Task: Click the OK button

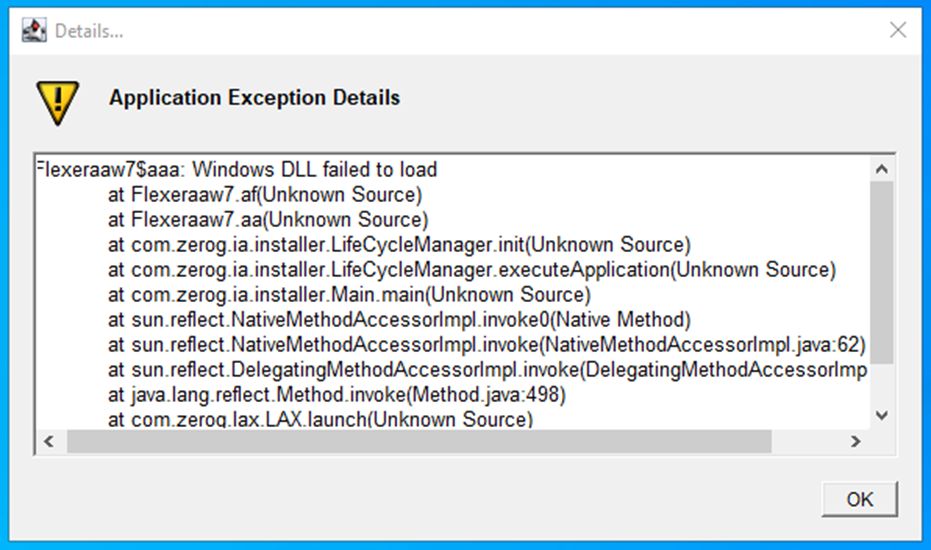Action: click(x=859, y=499)
